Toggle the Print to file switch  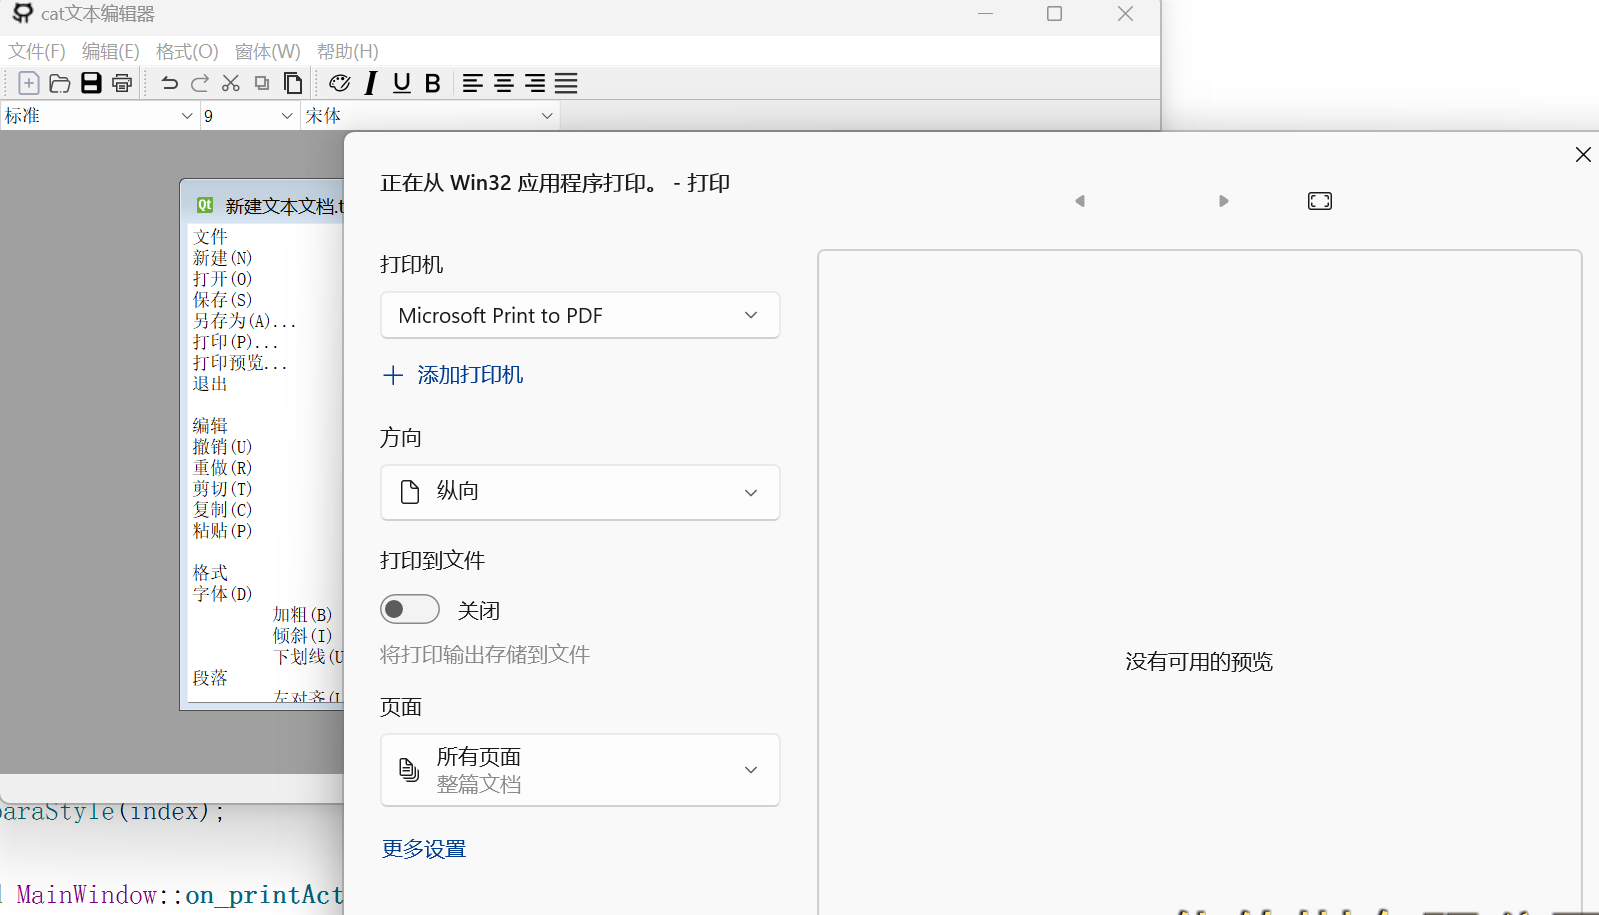coord(410,609)
